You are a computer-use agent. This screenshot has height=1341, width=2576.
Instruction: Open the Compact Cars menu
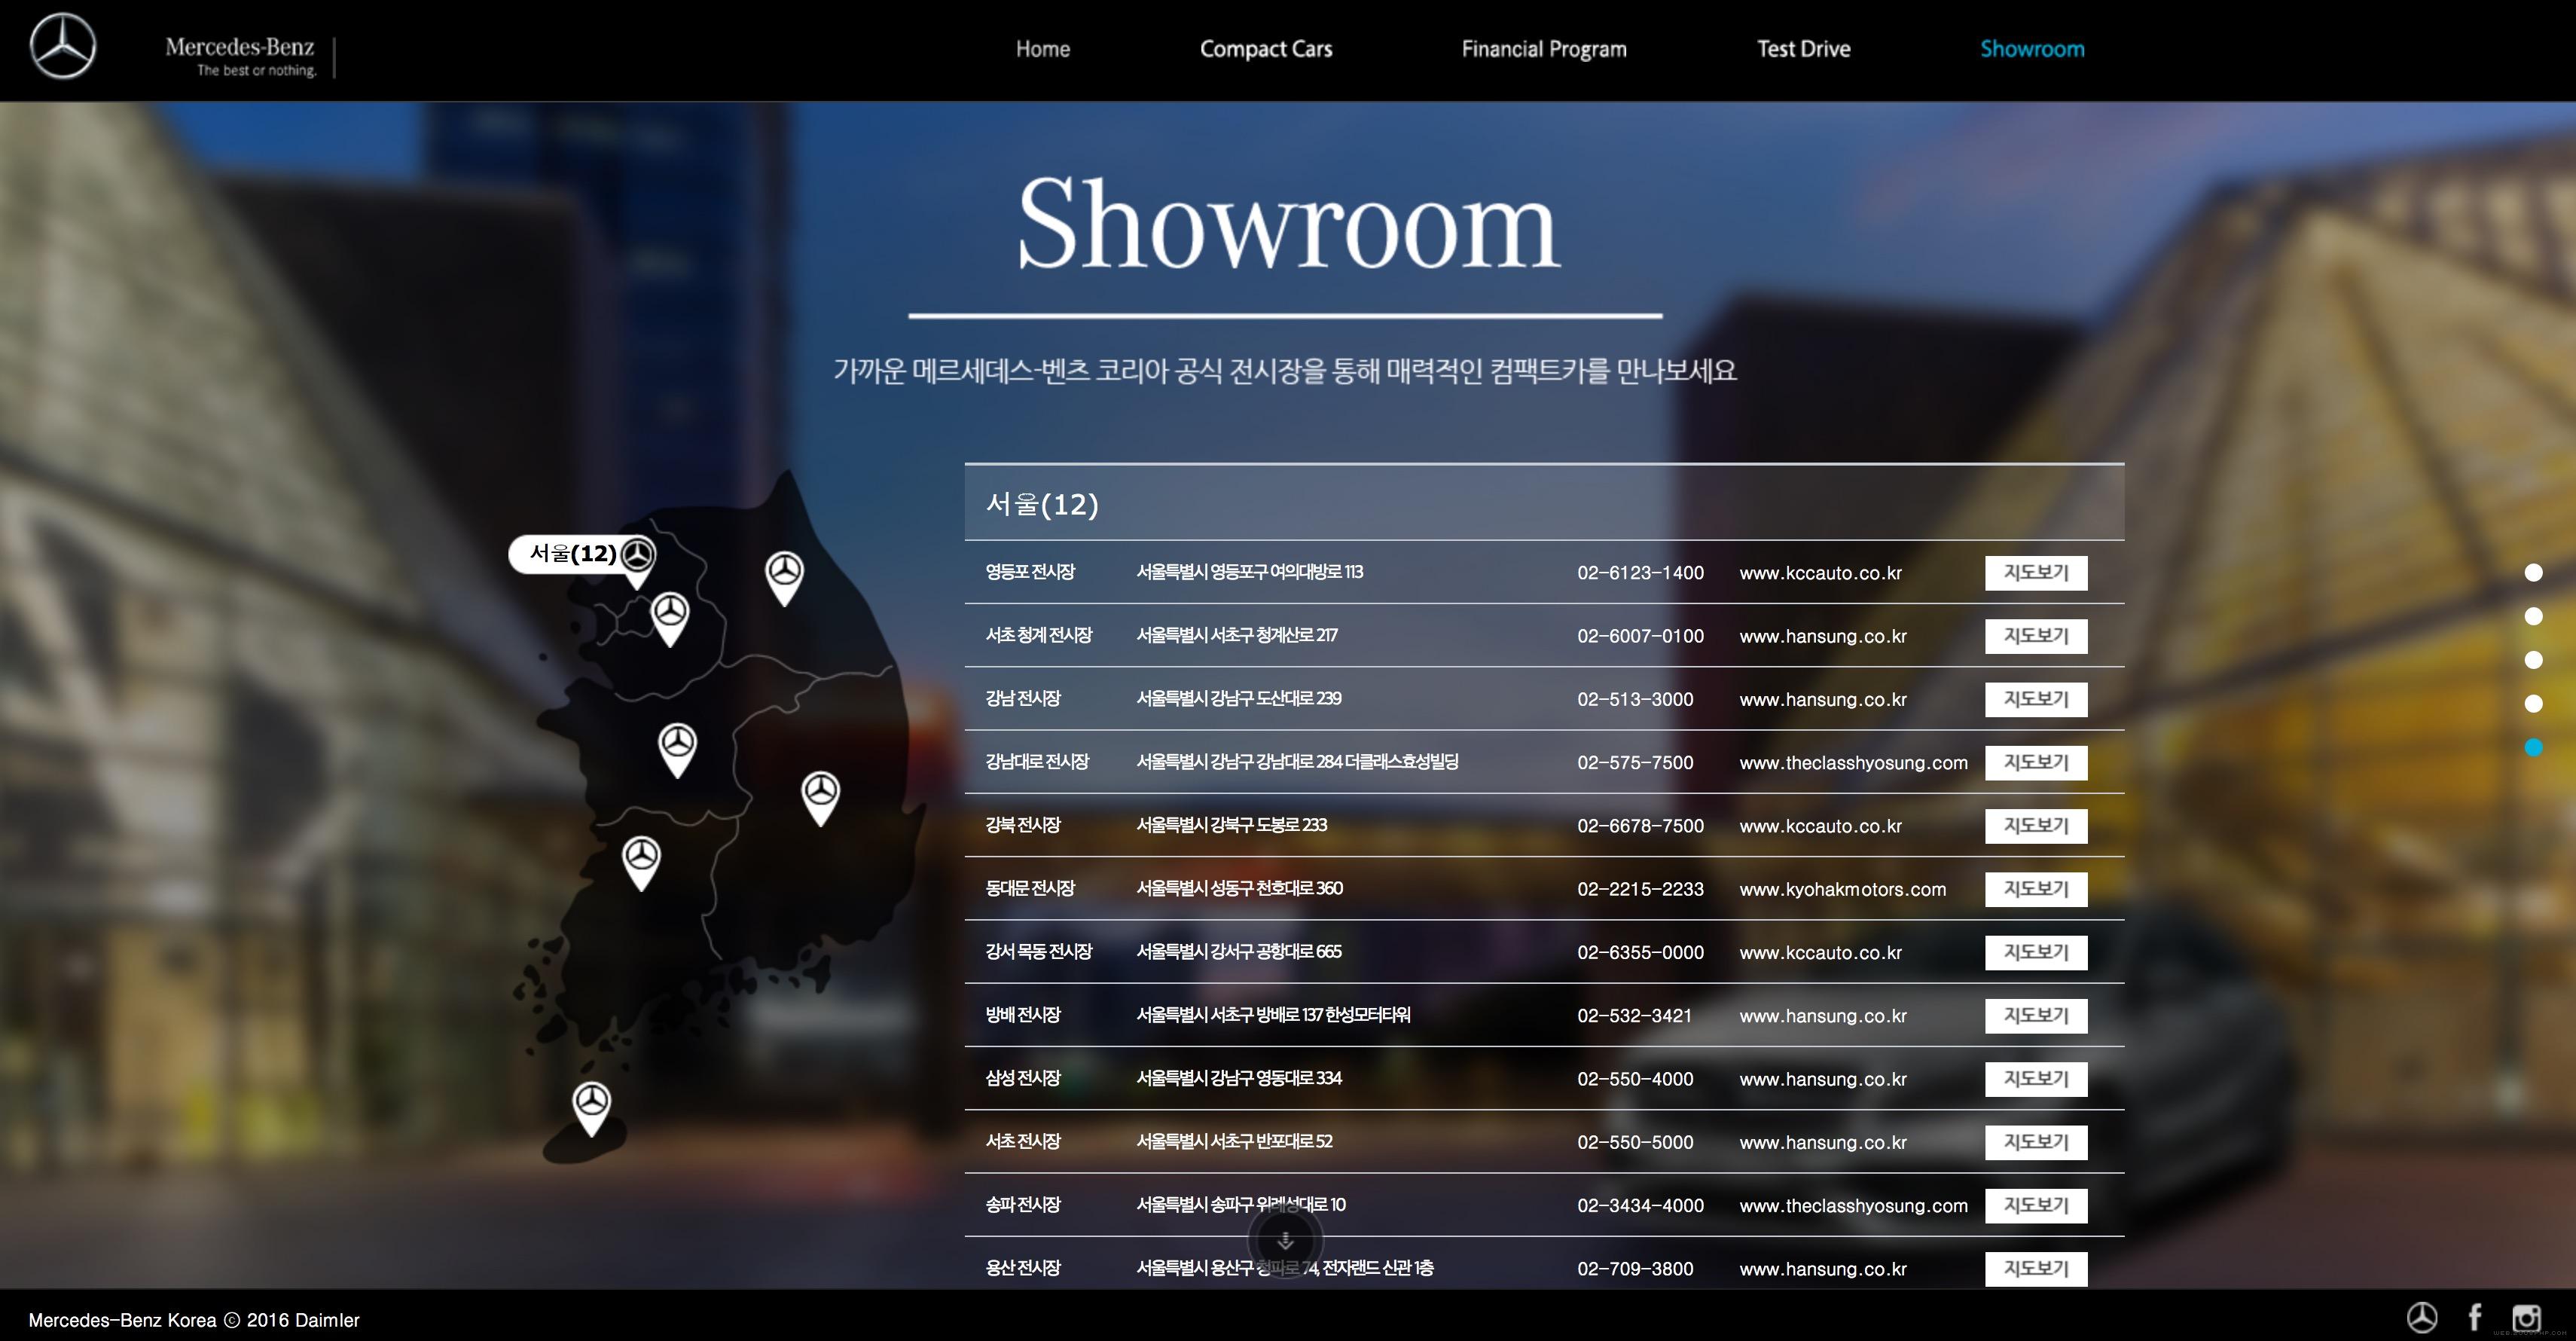[x=1266, y=49]
